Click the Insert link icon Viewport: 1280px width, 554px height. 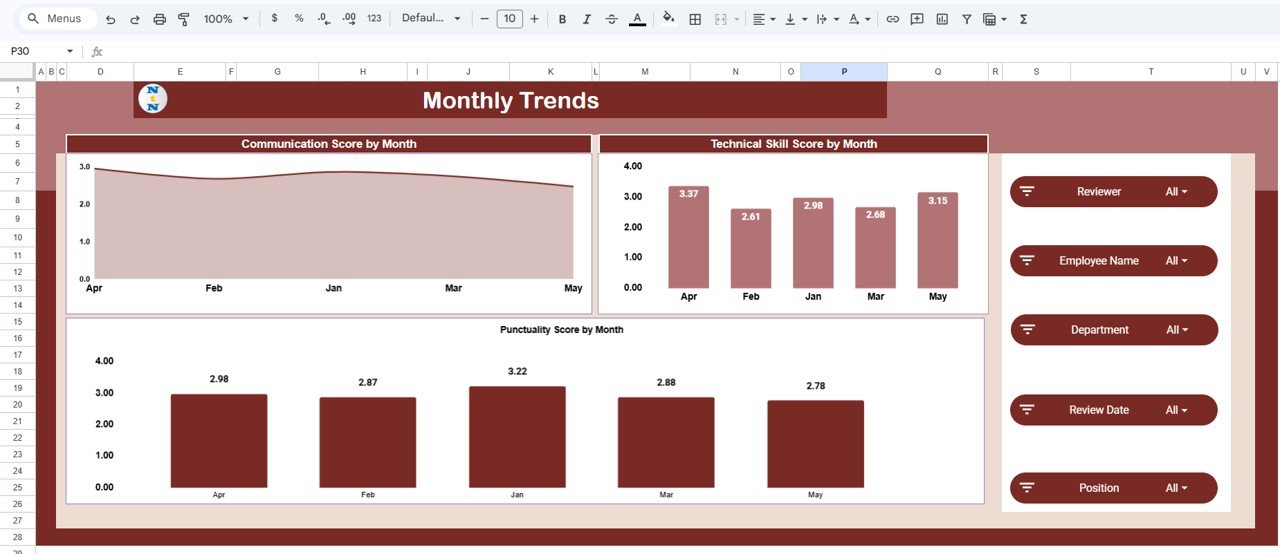coord(893,19)
